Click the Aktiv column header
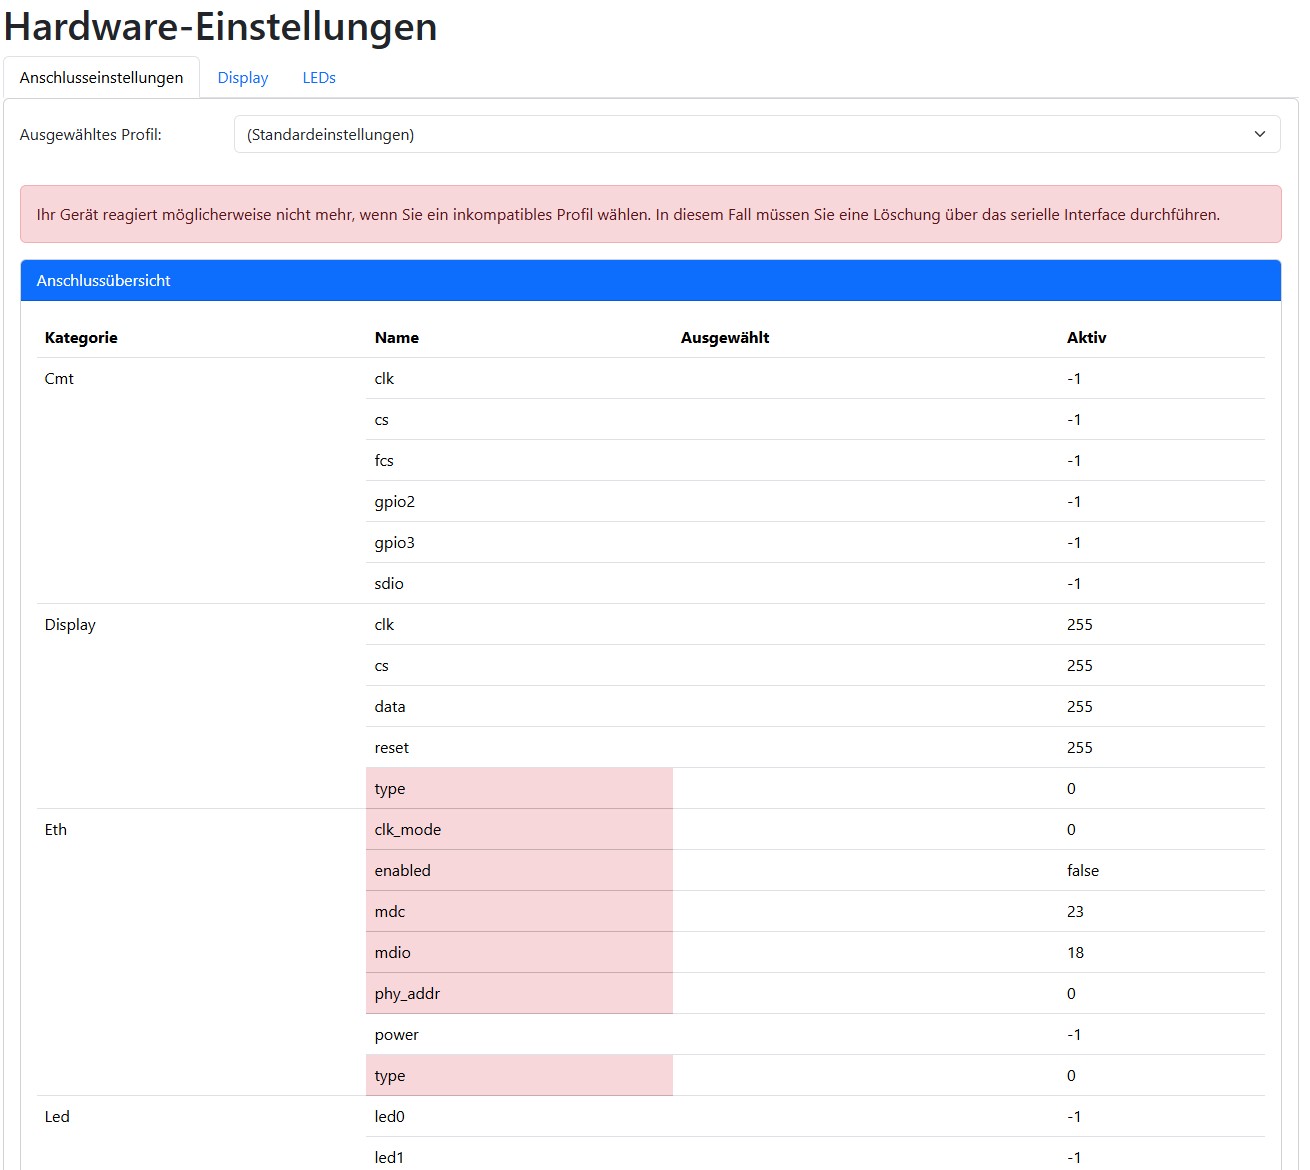Viewport: 1310px width, 1170px height. click(x=1086, y=338)
